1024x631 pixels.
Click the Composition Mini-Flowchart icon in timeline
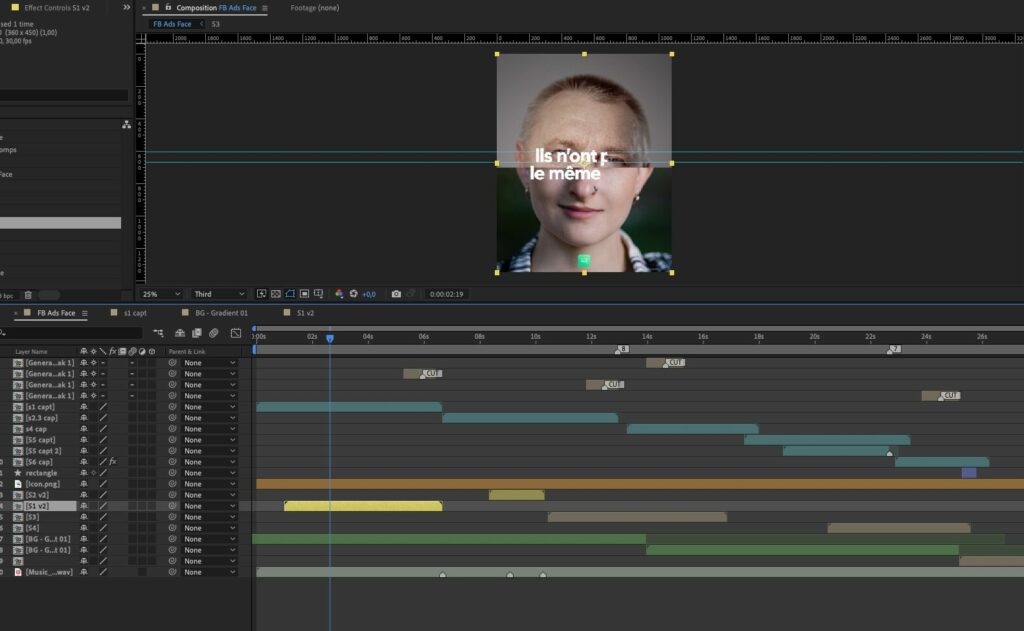point(158,333)
